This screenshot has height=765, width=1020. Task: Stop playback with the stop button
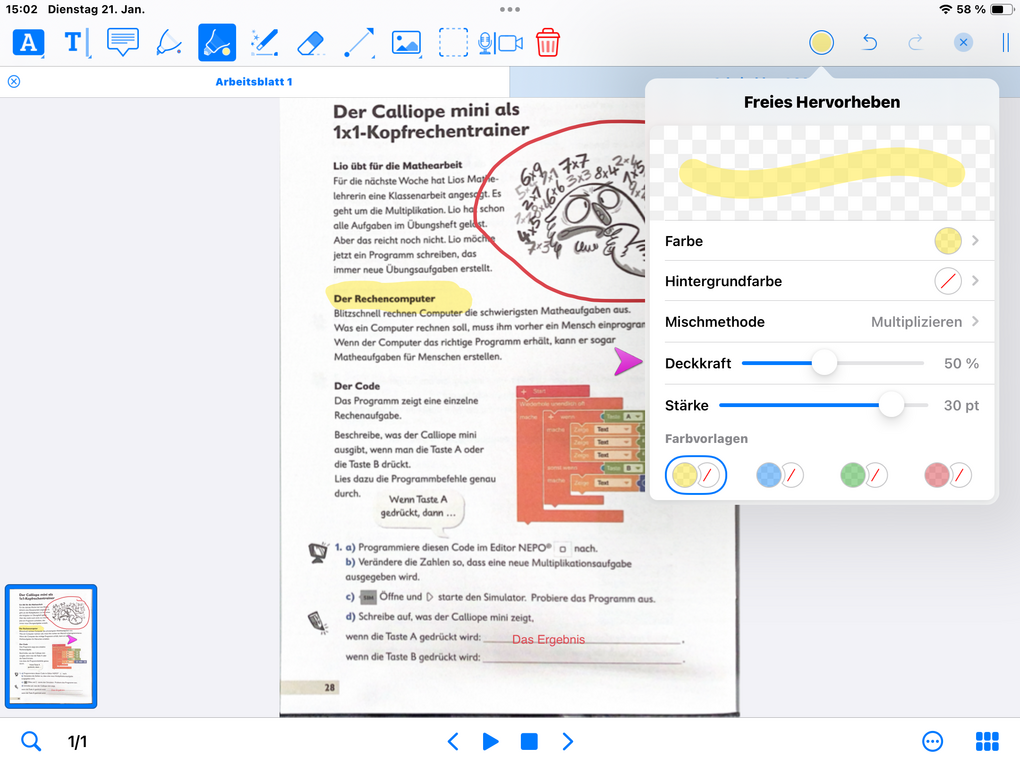pos(530,741)
